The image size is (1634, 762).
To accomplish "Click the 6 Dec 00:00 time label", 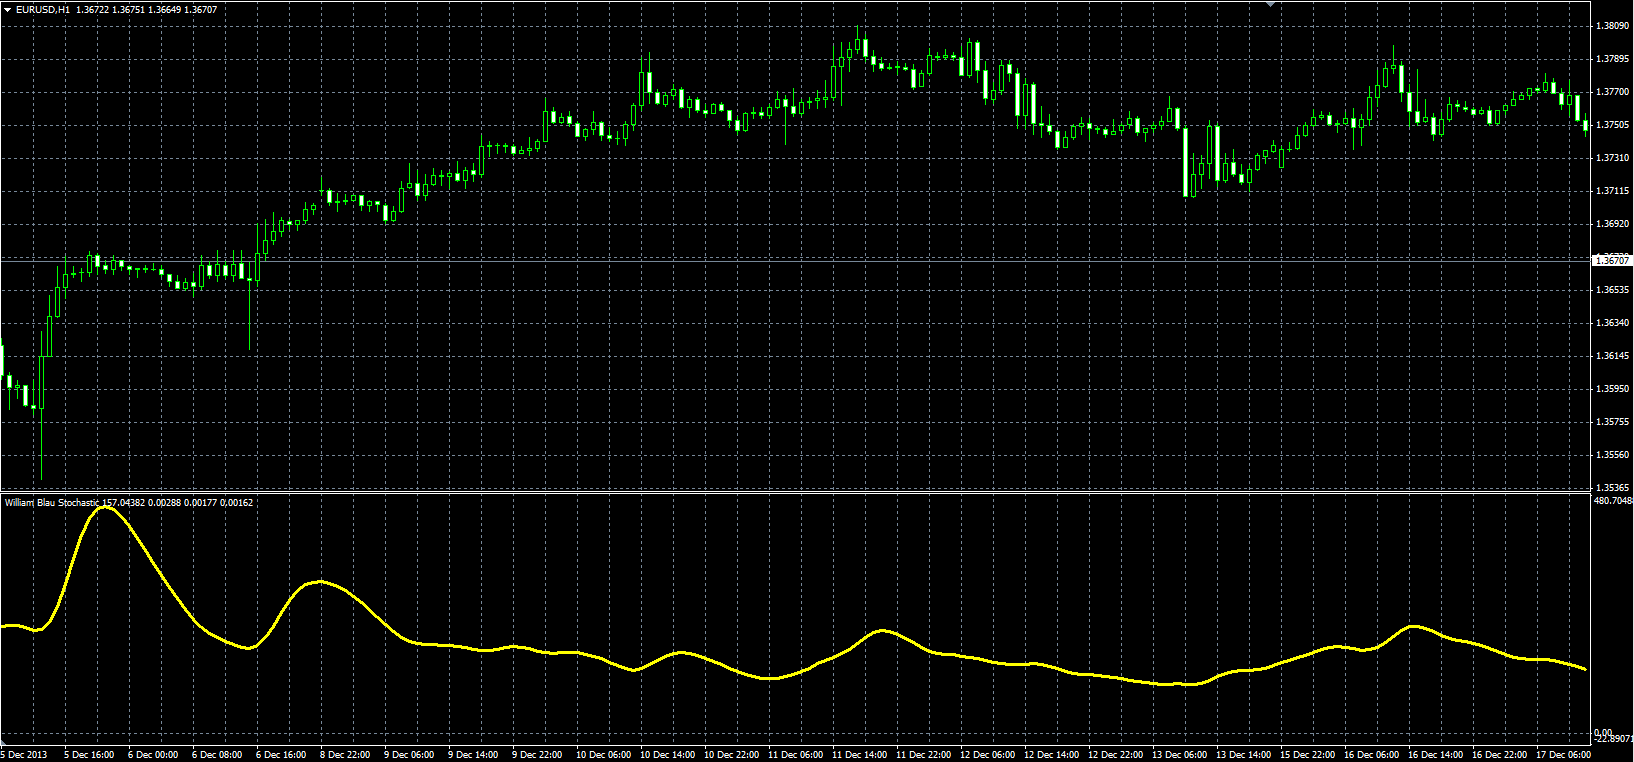I will tap(153, 755).
